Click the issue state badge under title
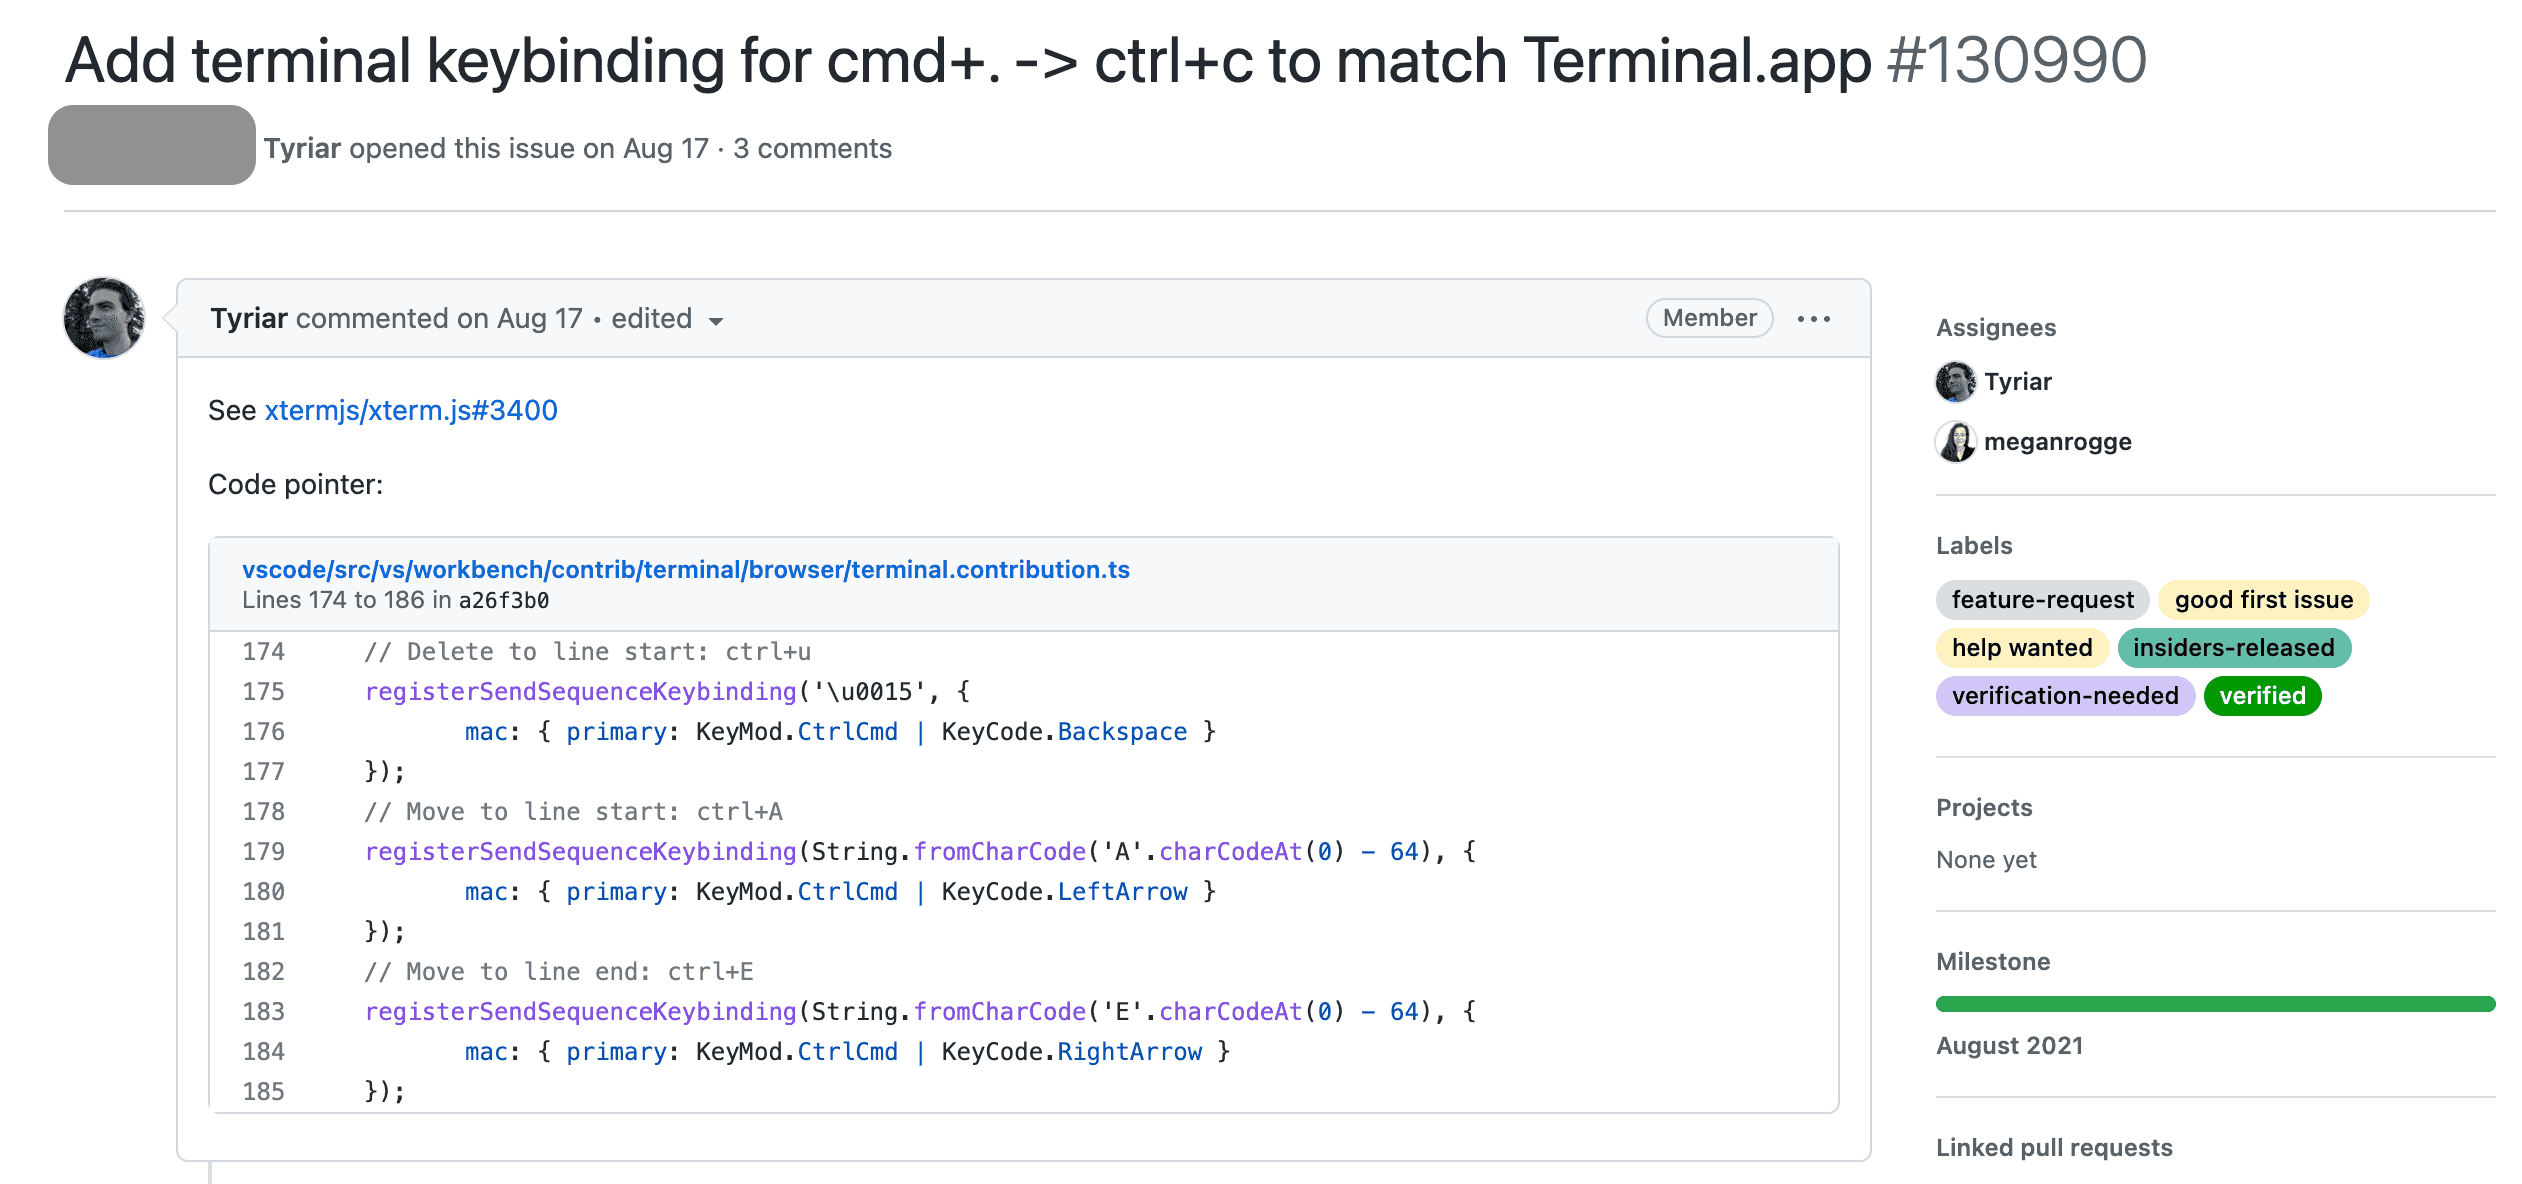 pos(152,146)
